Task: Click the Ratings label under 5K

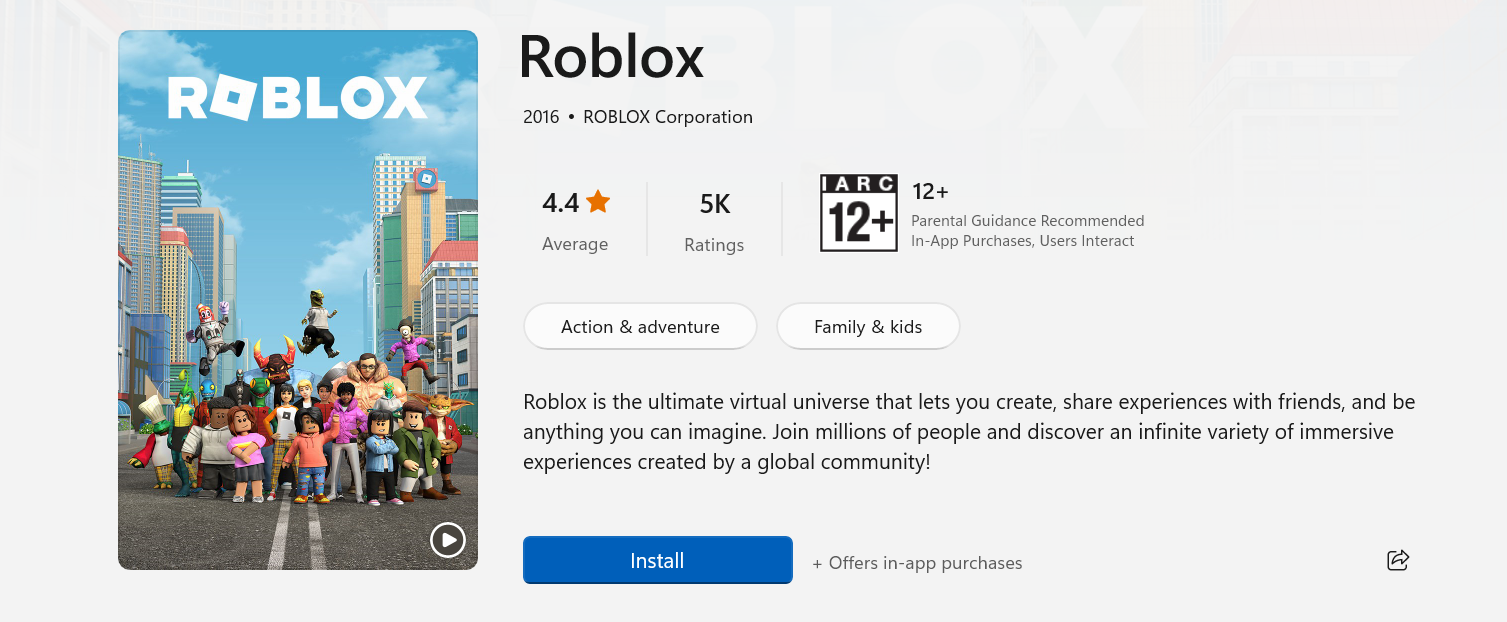Action: tap(714, 245)
